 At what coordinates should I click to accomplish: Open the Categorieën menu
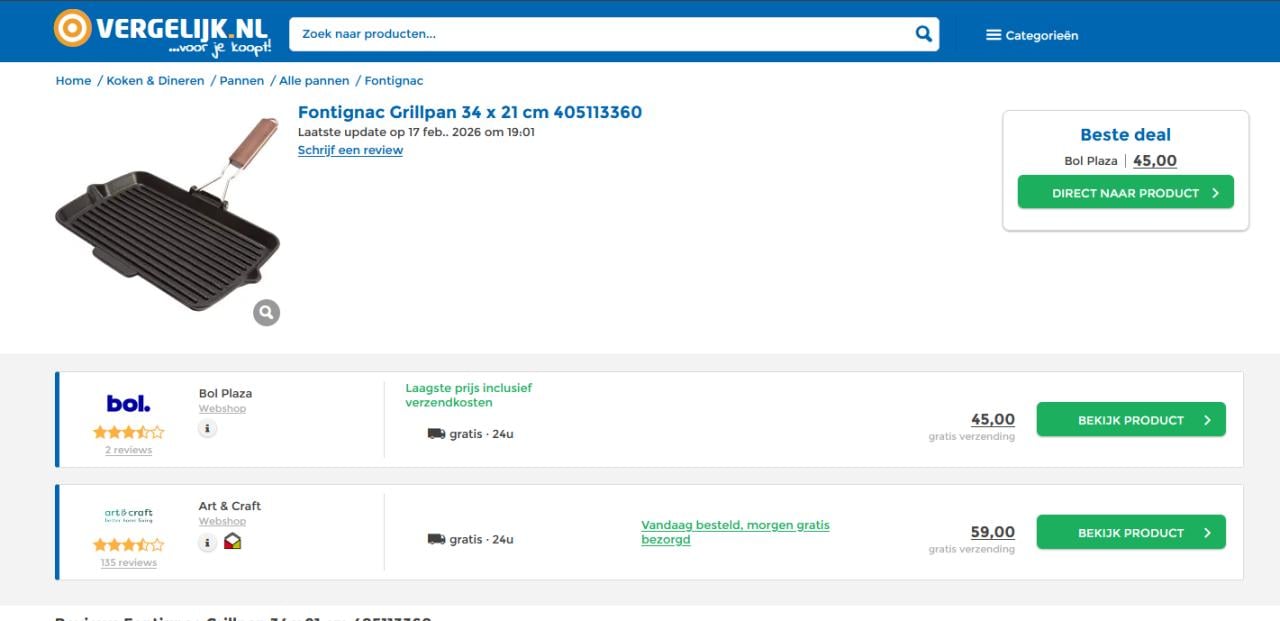click(x=1032, y=35)
